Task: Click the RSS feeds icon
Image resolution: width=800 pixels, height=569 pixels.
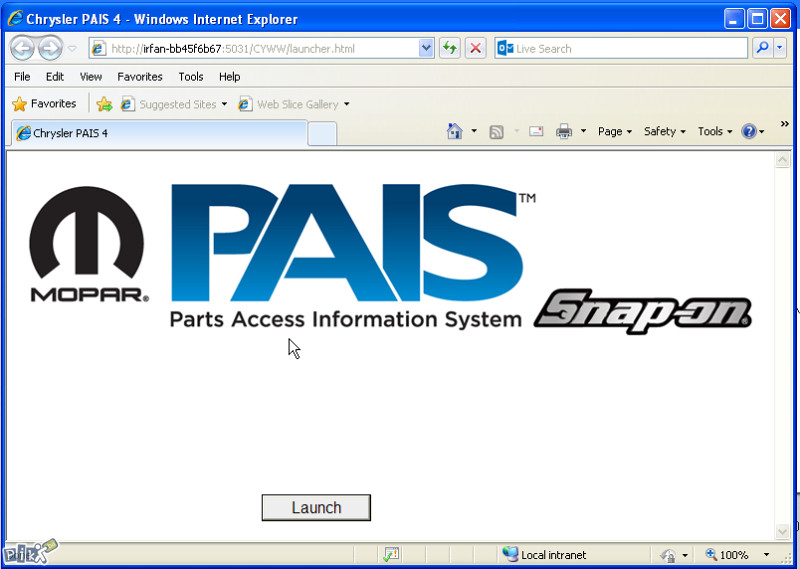Action: [x=496, y=132]
